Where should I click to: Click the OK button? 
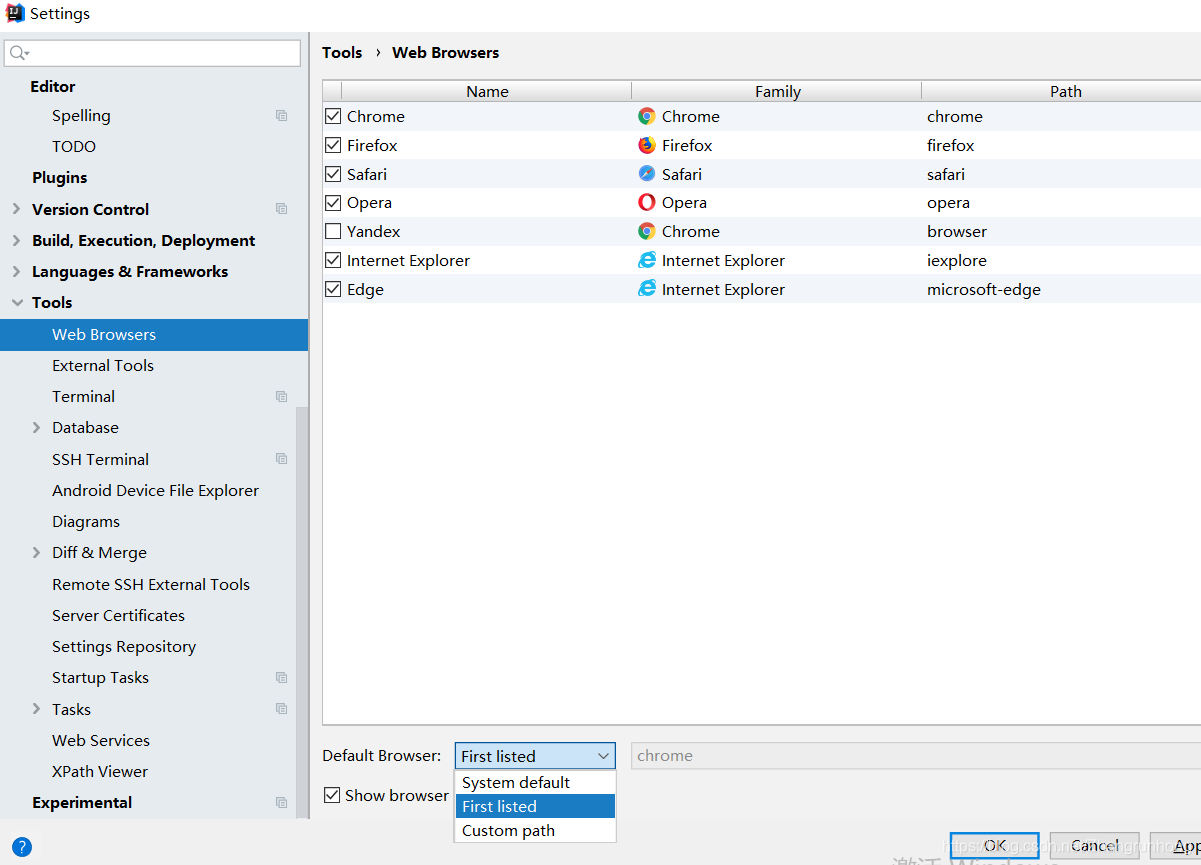tap(995, 846)
